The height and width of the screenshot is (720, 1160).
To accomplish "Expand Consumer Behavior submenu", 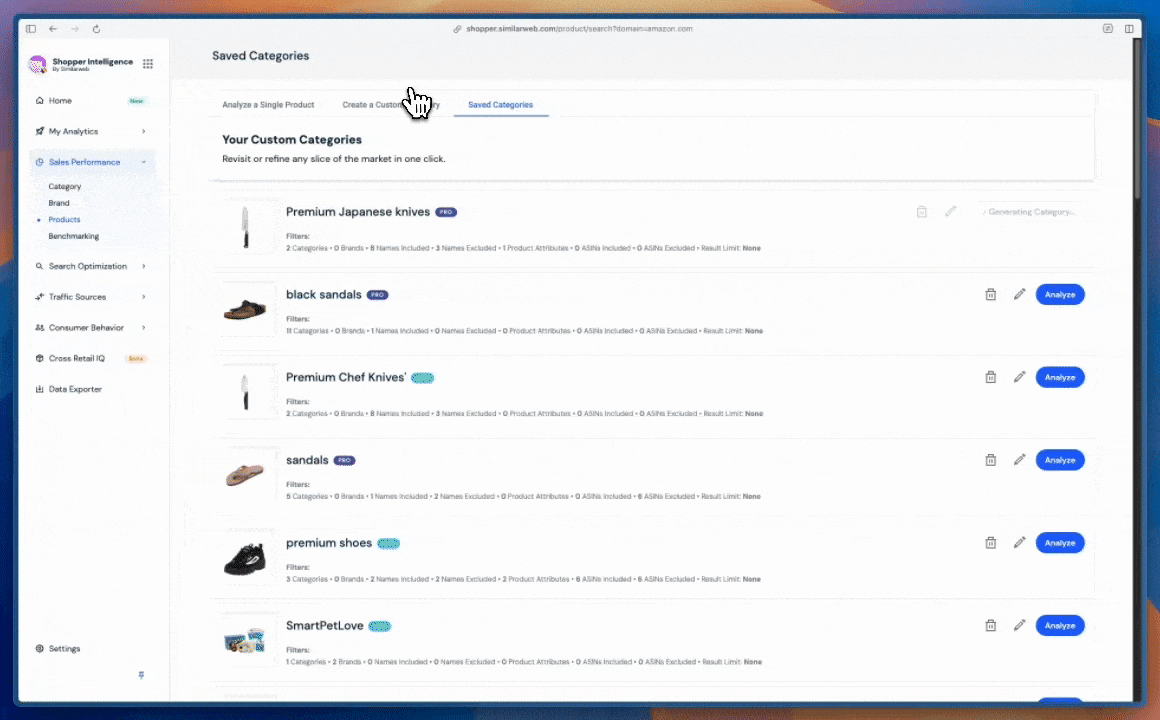I will [x=143, y=327].
